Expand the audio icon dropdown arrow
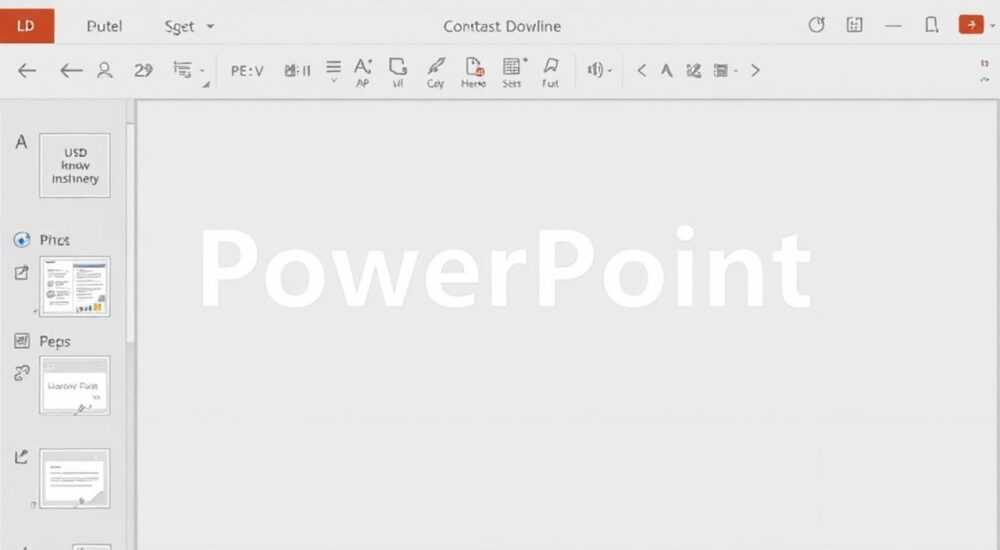This screenshot has height=550, width=1000. [x=610, y=70]
